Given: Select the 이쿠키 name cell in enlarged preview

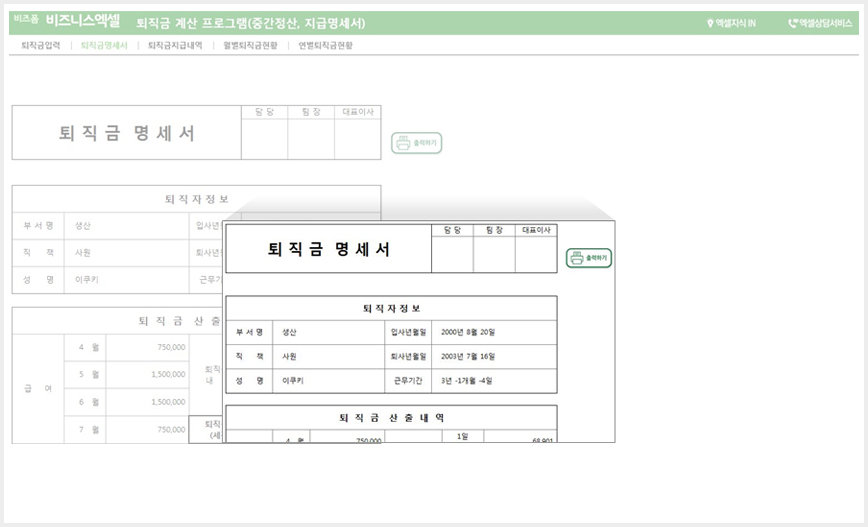Looking at the screenshot, I should [x=329, y=381].
